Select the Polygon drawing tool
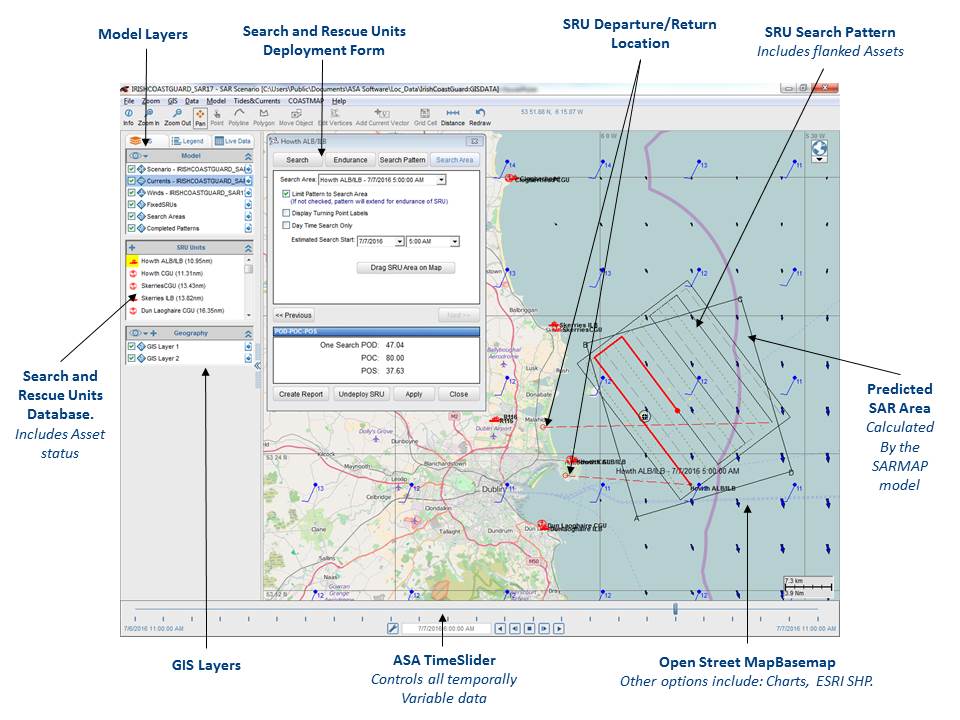This screenshot has height=720, width=960. (x=264, y=118)
